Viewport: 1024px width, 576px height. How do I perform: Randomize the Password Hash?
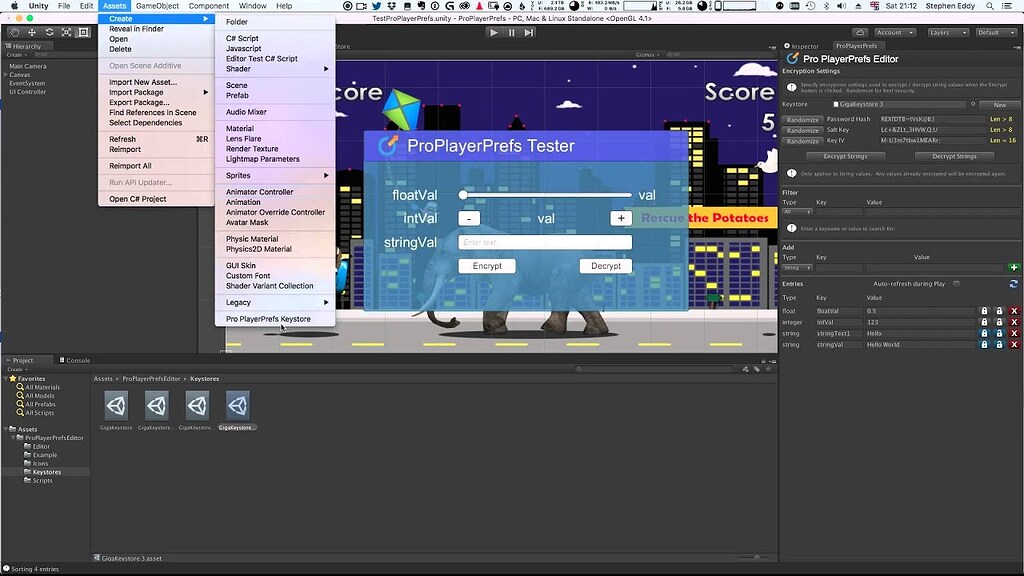[x=801, y=118]
